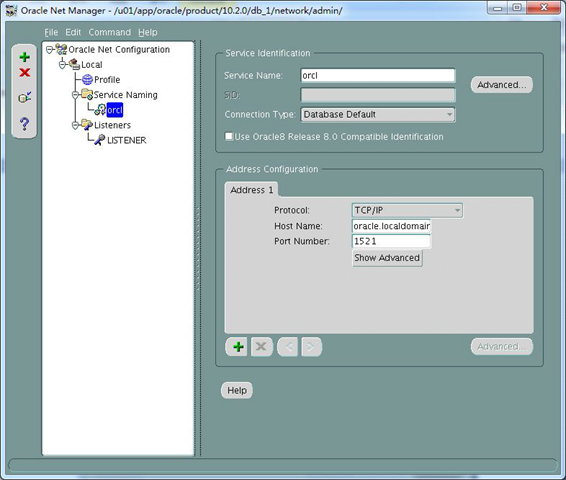The width and height of the screenshot is (566, 480).
Task: Open the File menu
Action: 51,32
